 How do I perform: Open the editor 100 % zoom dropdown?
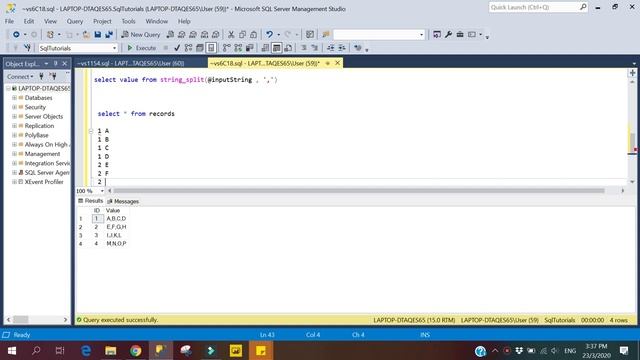click(102, 191)
